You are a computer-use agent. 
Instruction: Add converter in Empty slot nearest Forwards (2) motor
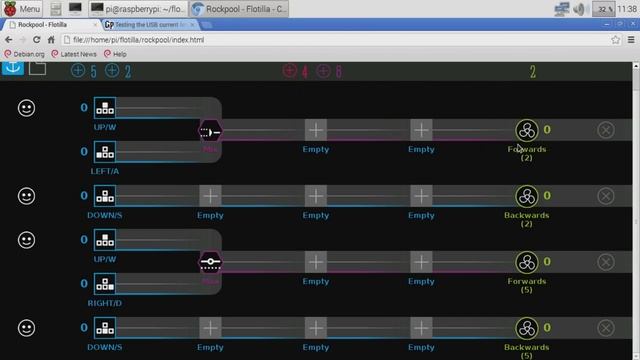[421, 130]
